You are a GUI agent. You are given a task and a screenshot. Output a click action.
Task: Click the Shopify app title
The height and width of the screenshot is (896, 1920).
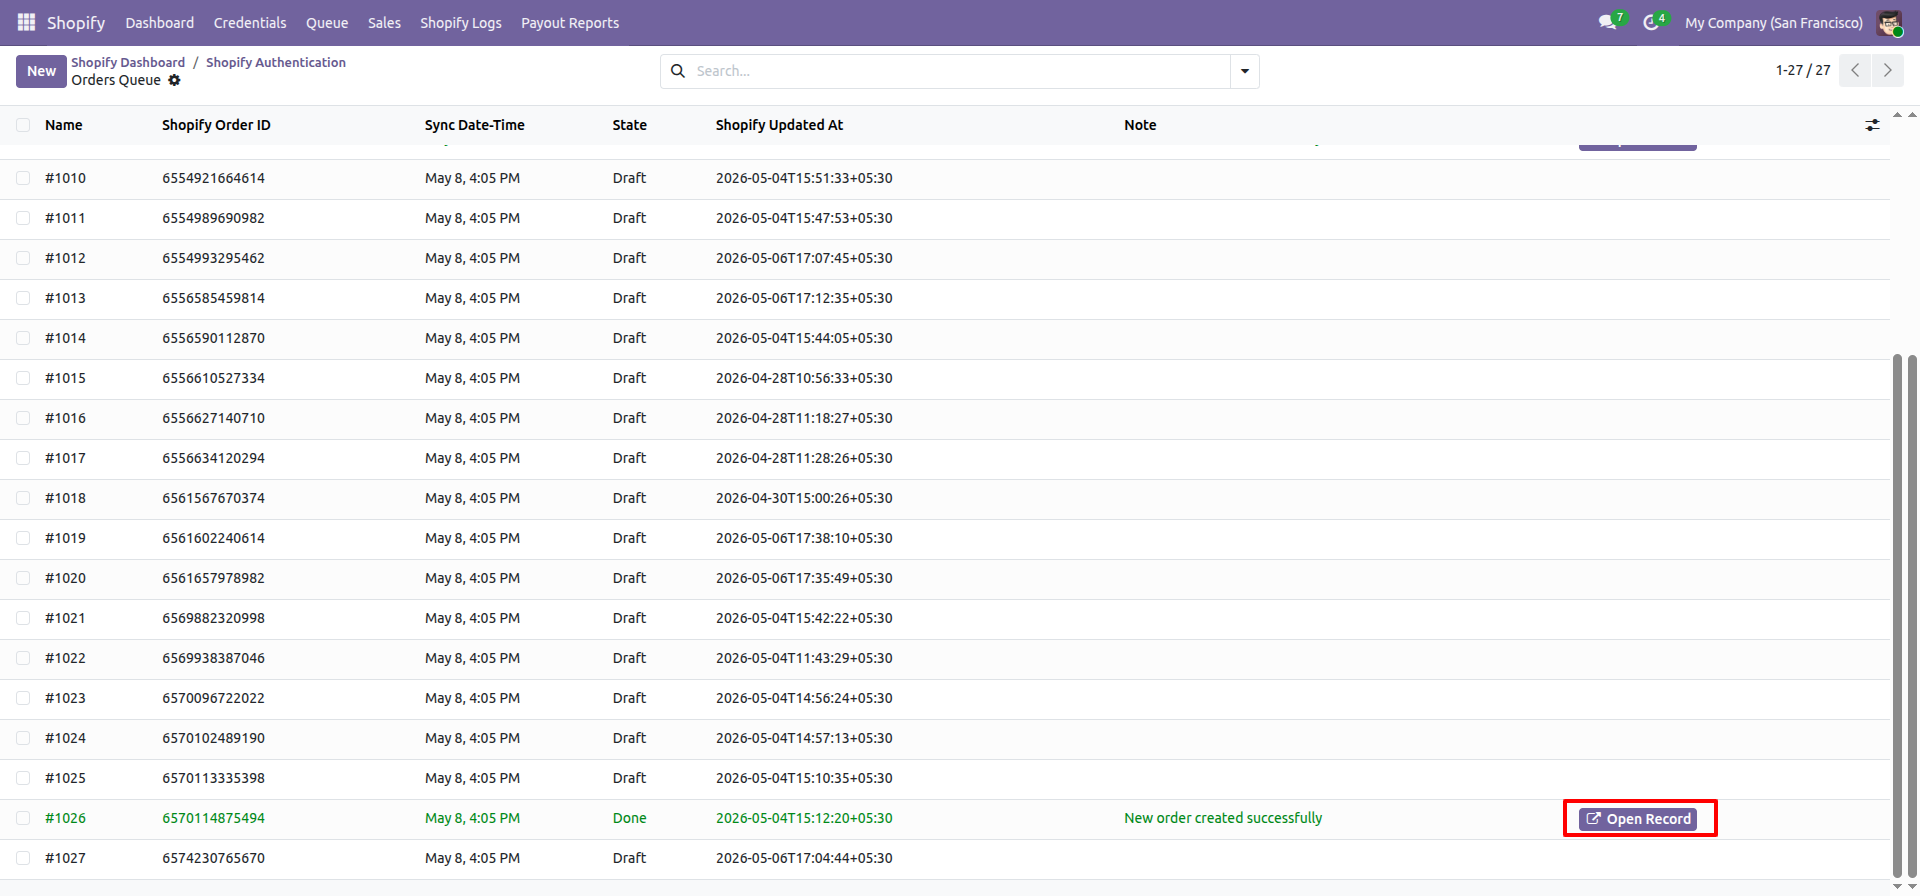76,23
